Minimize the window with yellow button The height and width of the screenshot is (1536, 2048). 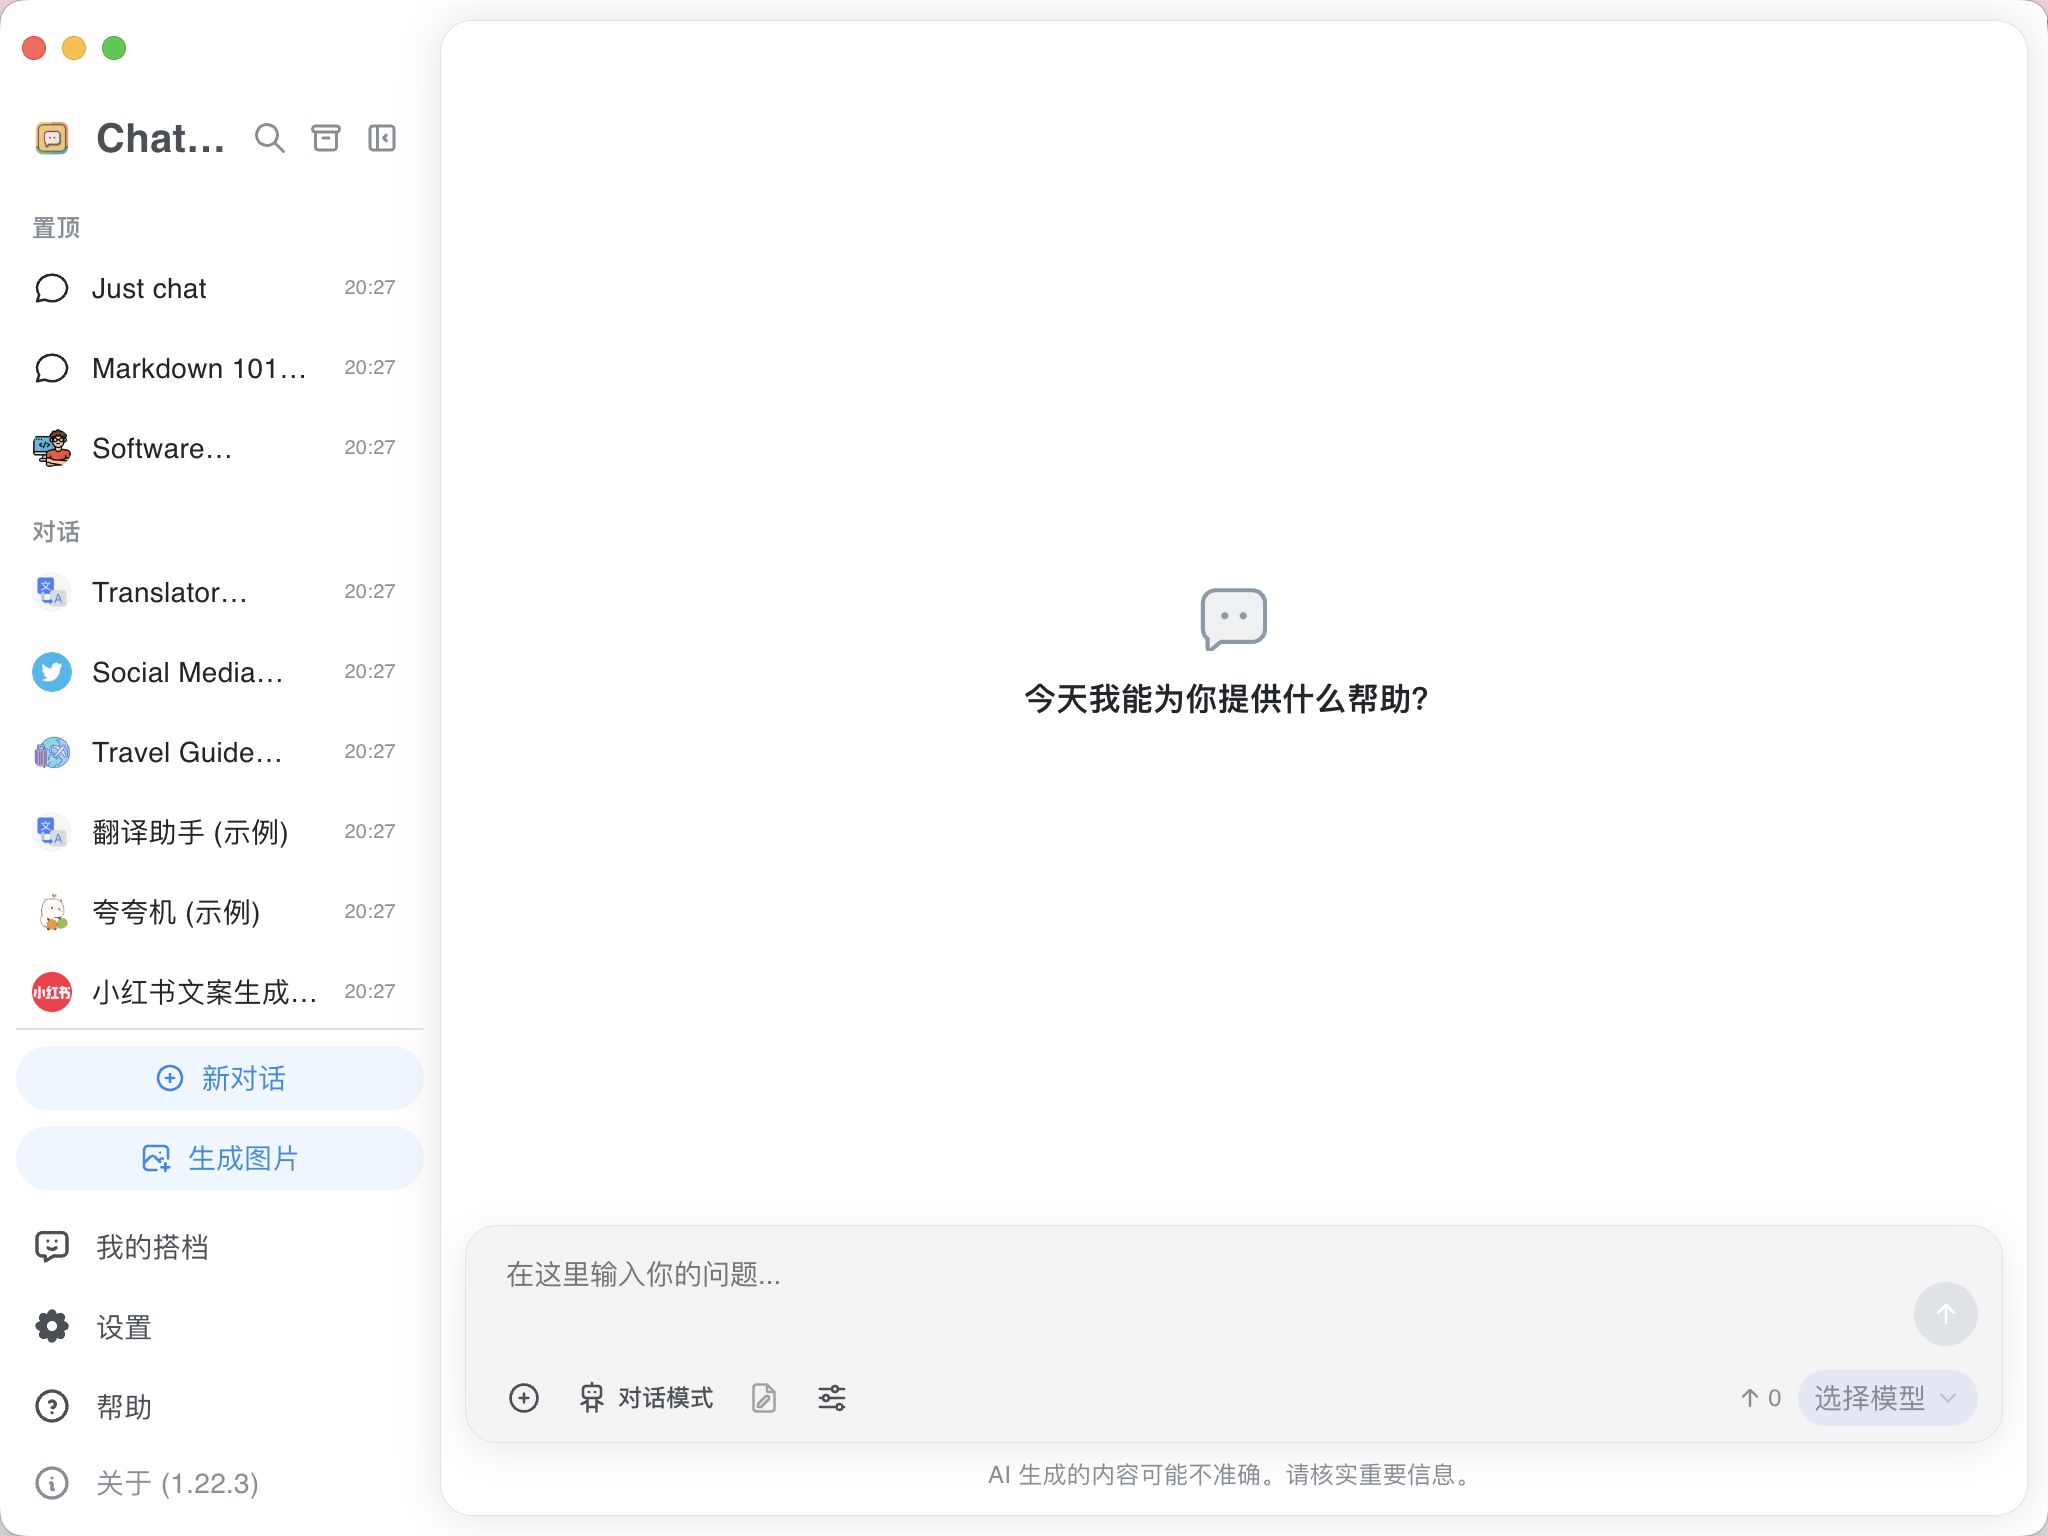pyautogui.click(x=74, y=48)
